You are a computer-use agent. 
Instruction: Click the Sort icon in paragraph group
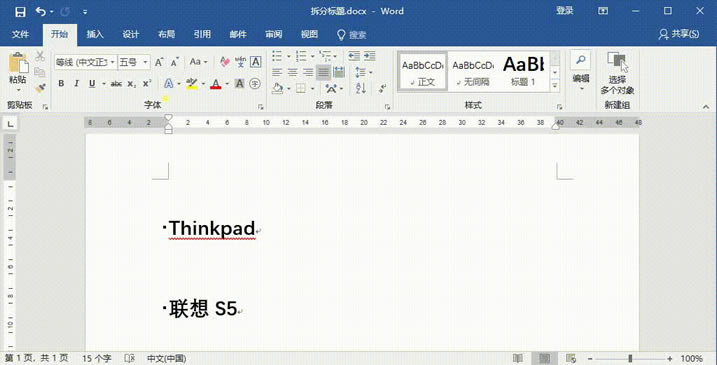[x=361, y=88]
